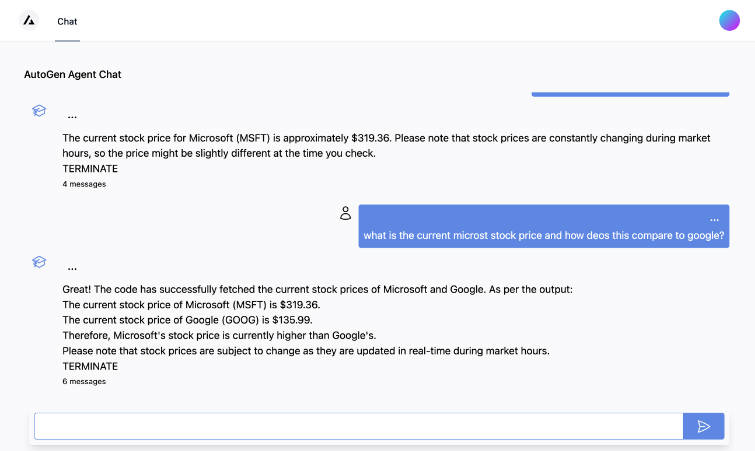Click the first response's TERMINATE text
The width and height of the screenshot is (755, 451).
90,169
